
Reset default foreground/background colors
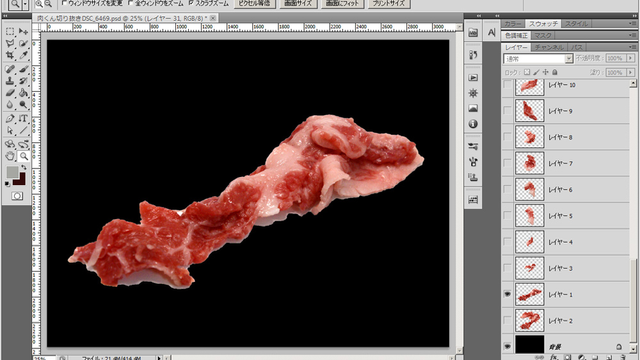[7, 184]
